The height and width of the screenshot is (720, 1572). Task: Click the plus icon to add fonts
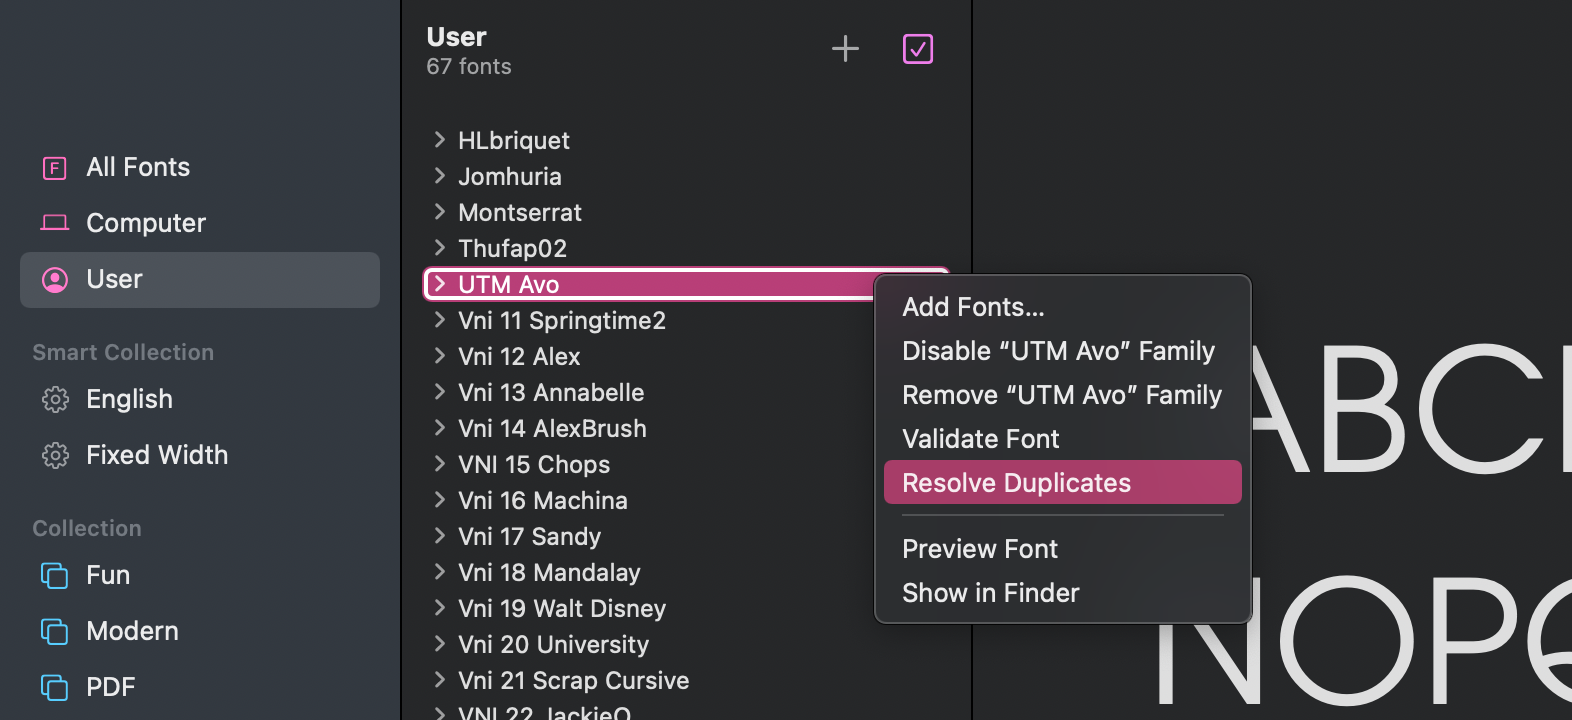coord(845,49)
